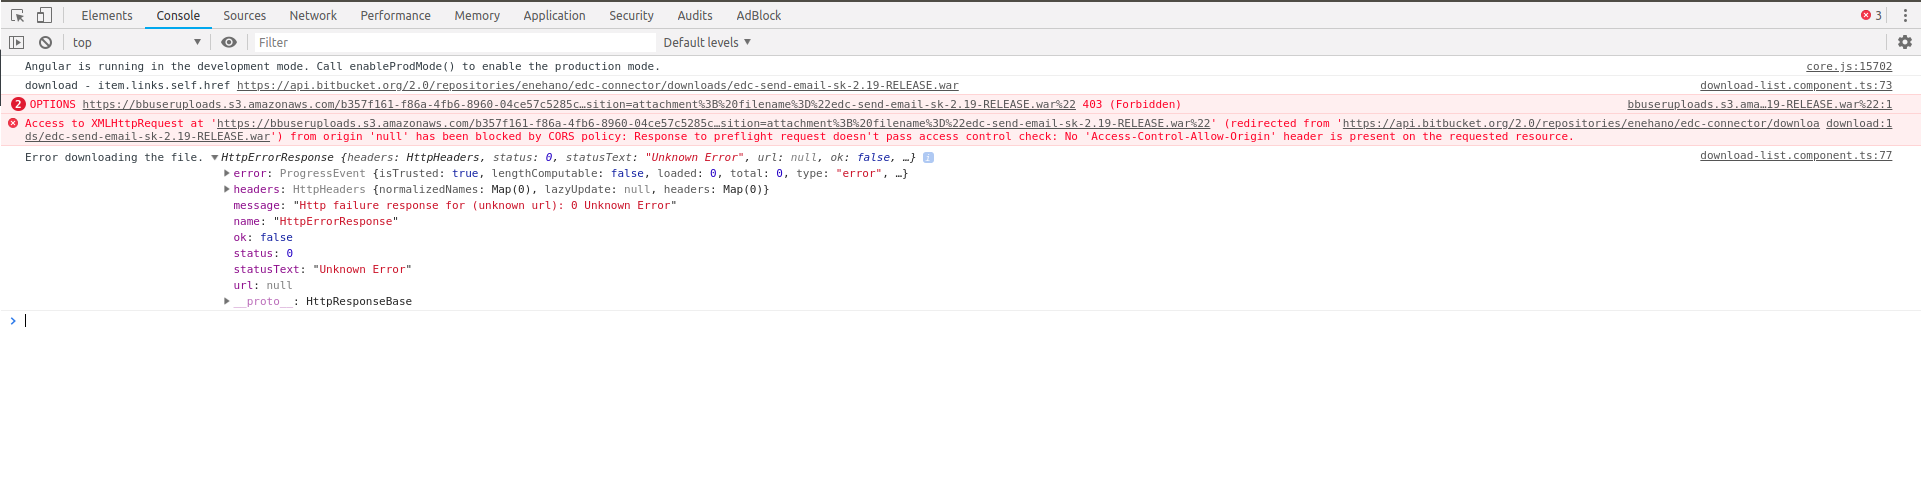The width and height of the screenshot is (1921, 492).
Task: Click the 'status: 0' property row
Action: coord(263,253)
